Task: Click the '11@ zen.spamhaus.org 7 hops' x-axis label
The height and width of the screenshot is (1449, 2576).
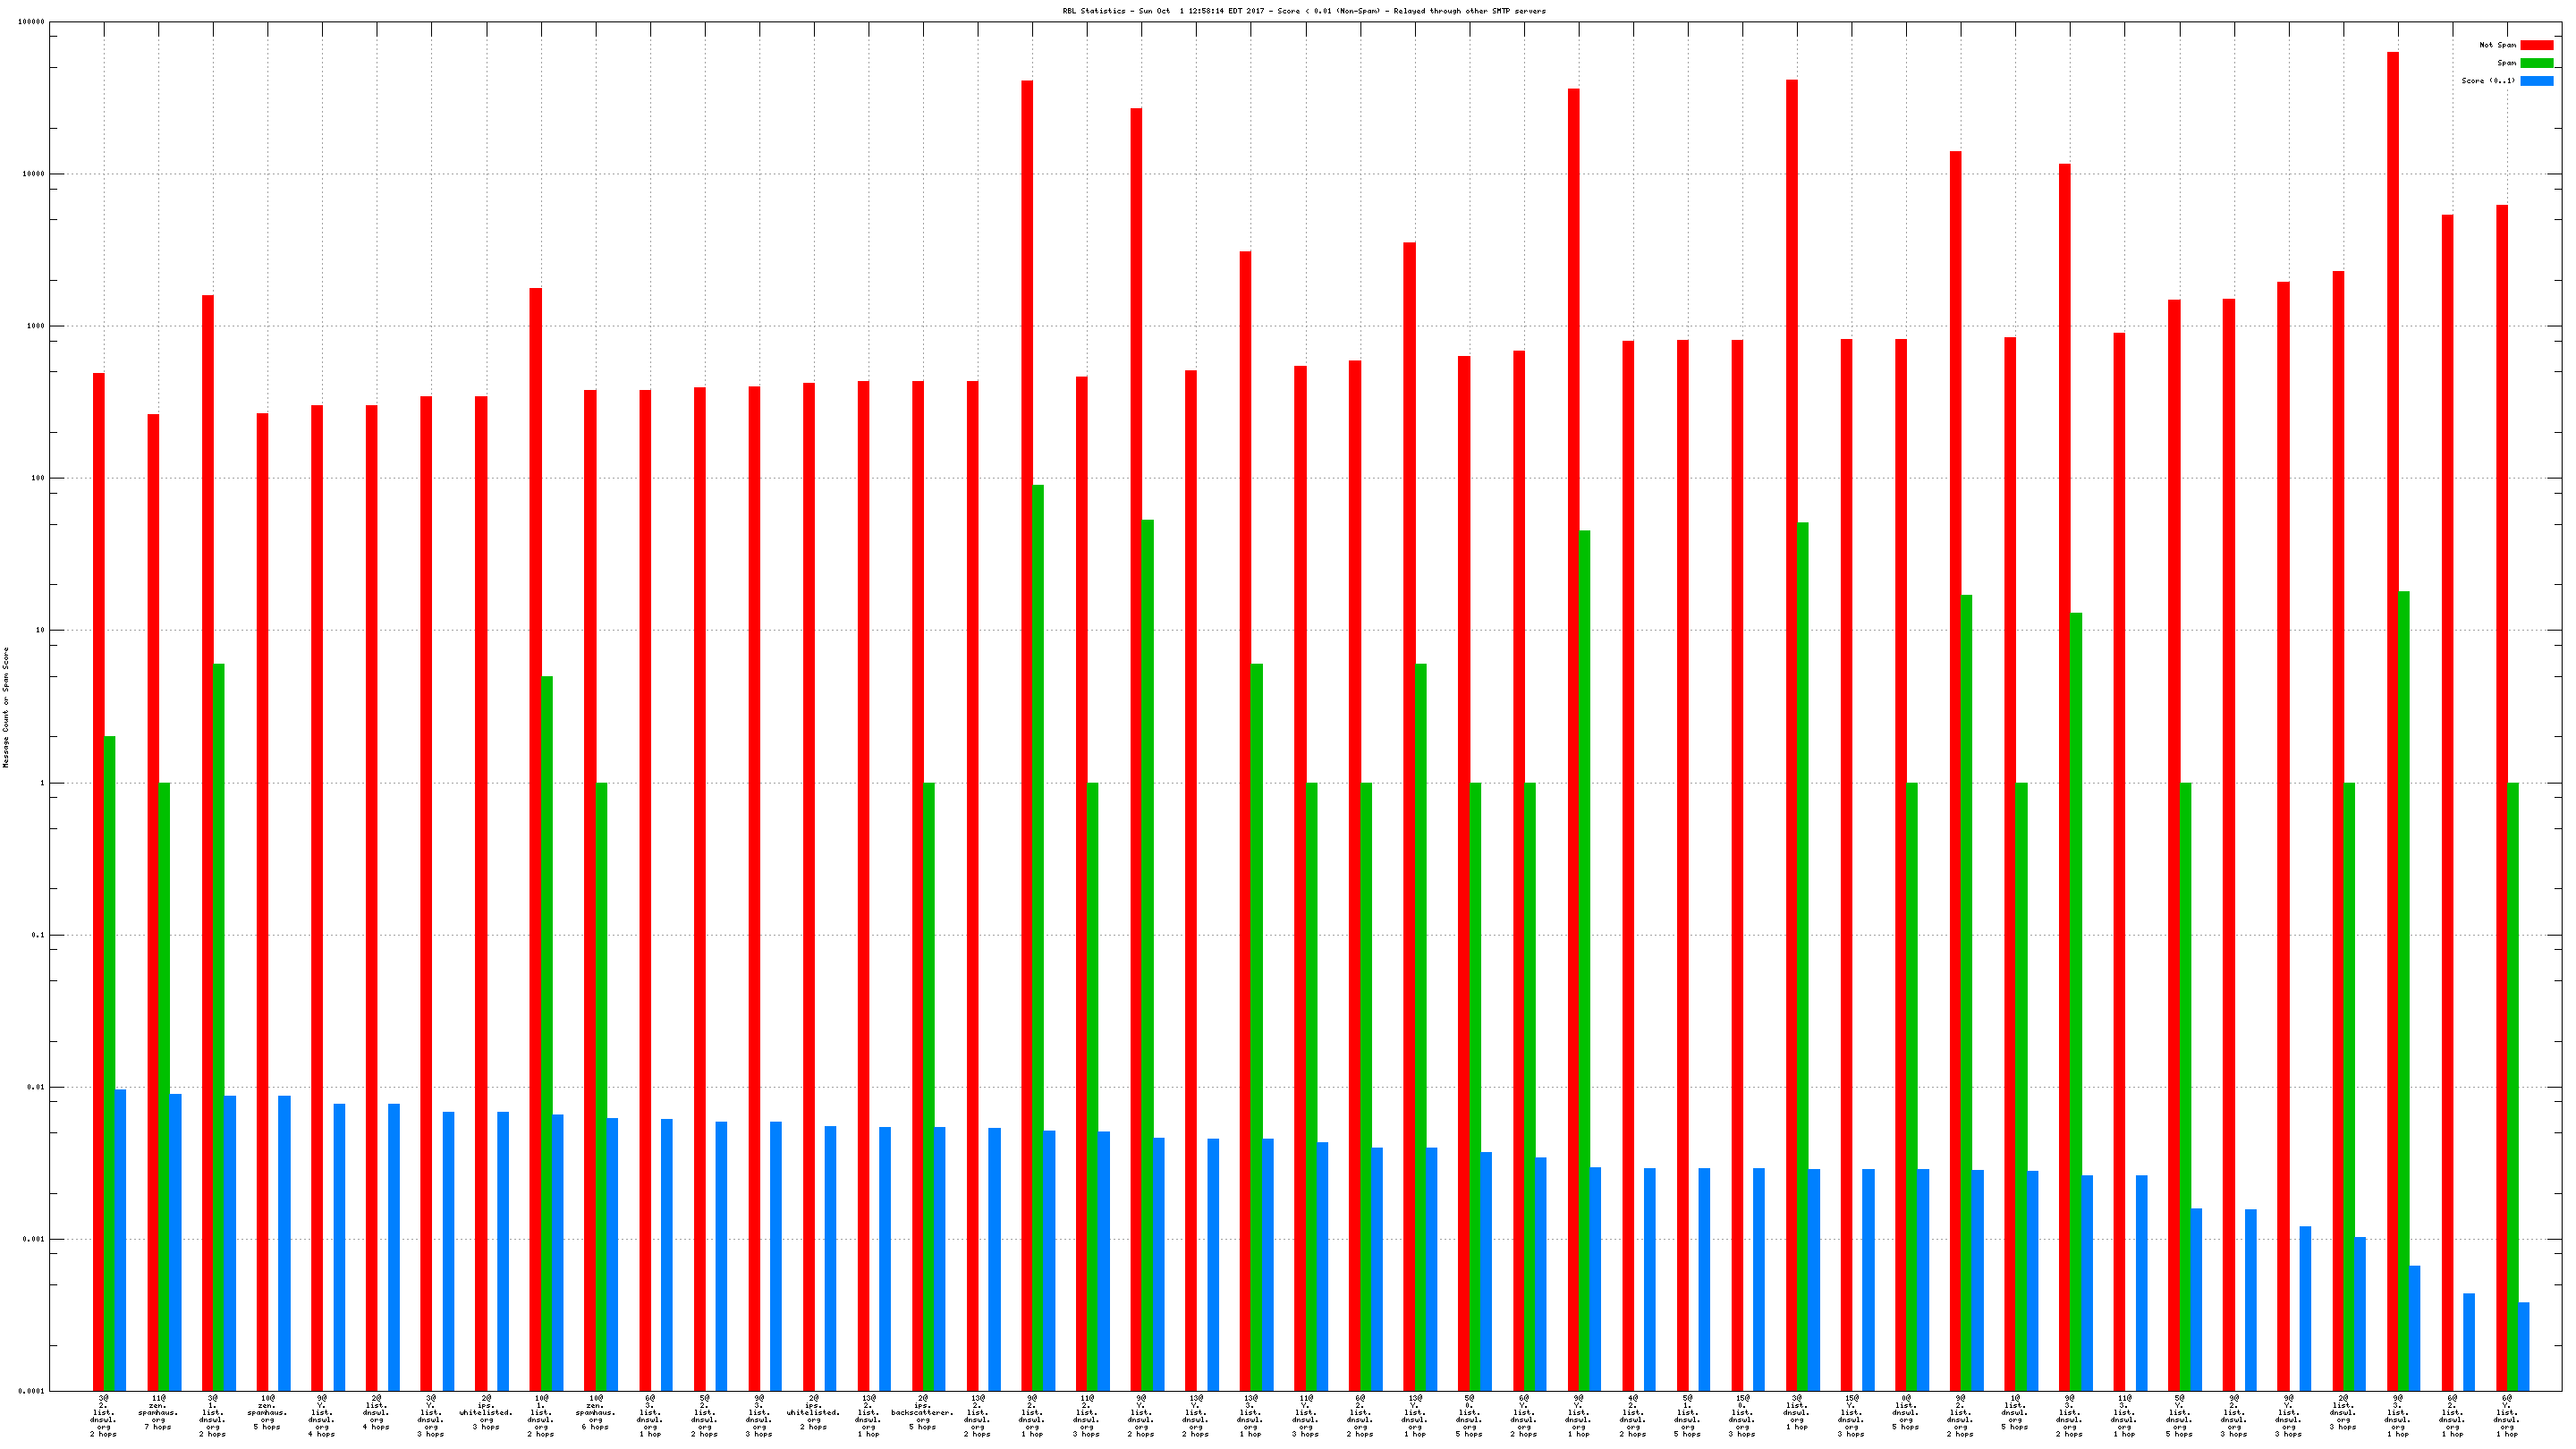Action: [158, 1415]
